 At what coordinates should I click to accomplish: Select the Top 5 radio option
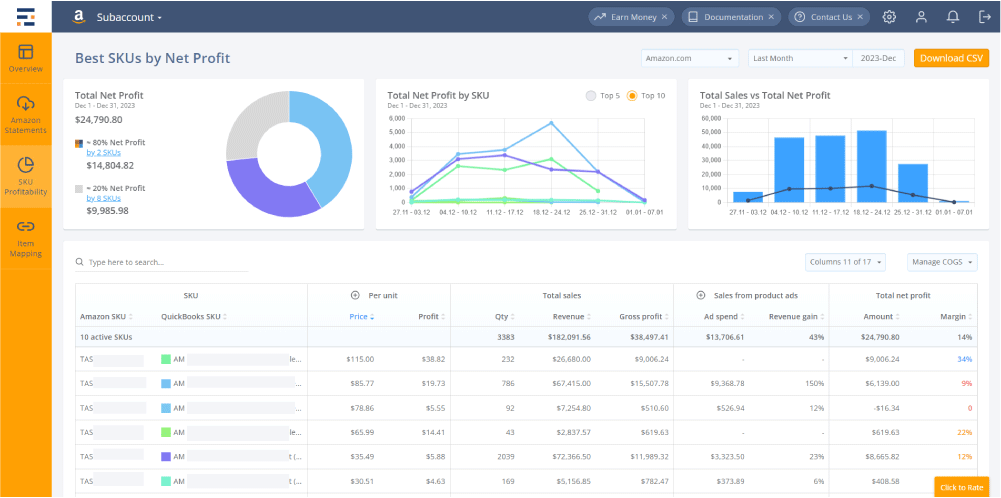pyautogui.click(x=590, y=96)
